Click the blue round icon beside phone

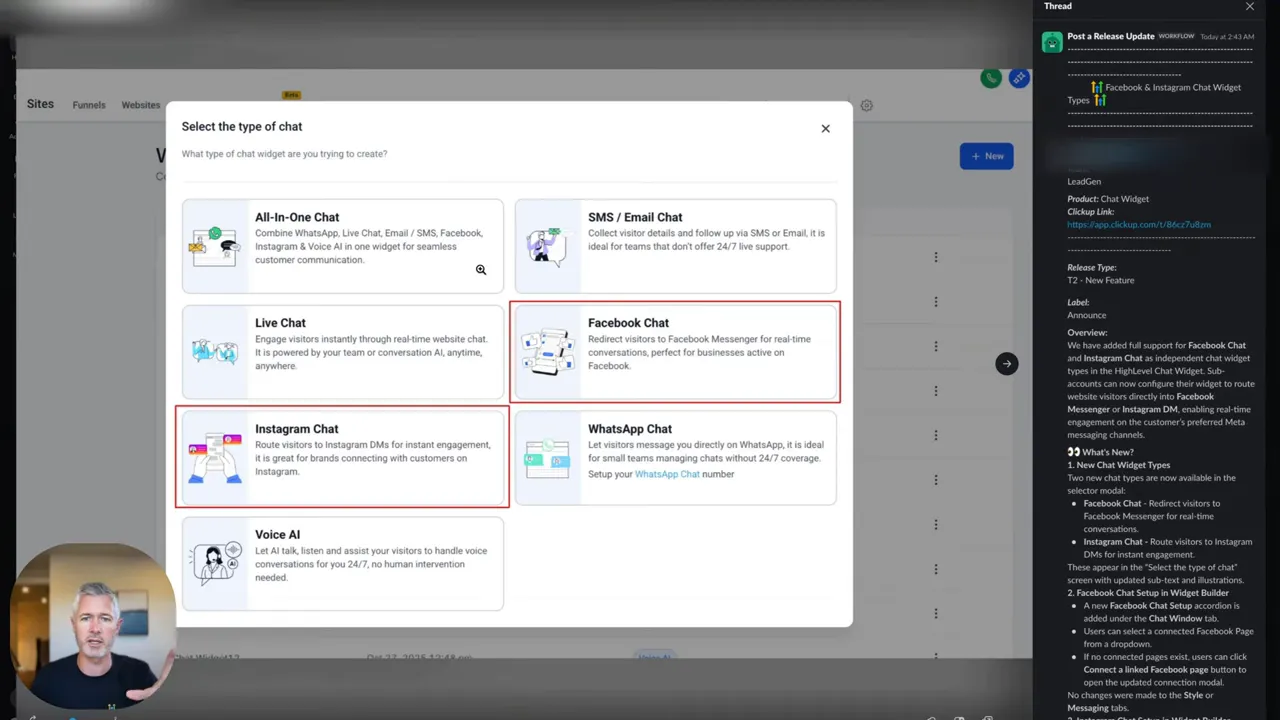point(1019,78)
